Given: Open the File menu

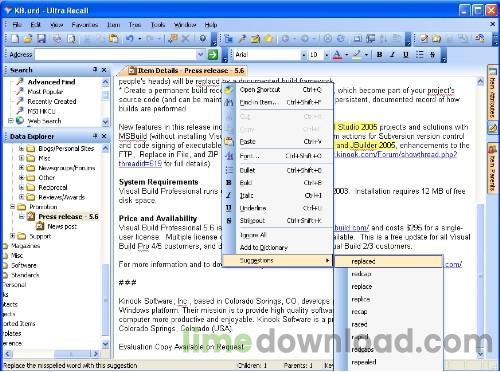Looking at the screenshot, I should [17, 25].
